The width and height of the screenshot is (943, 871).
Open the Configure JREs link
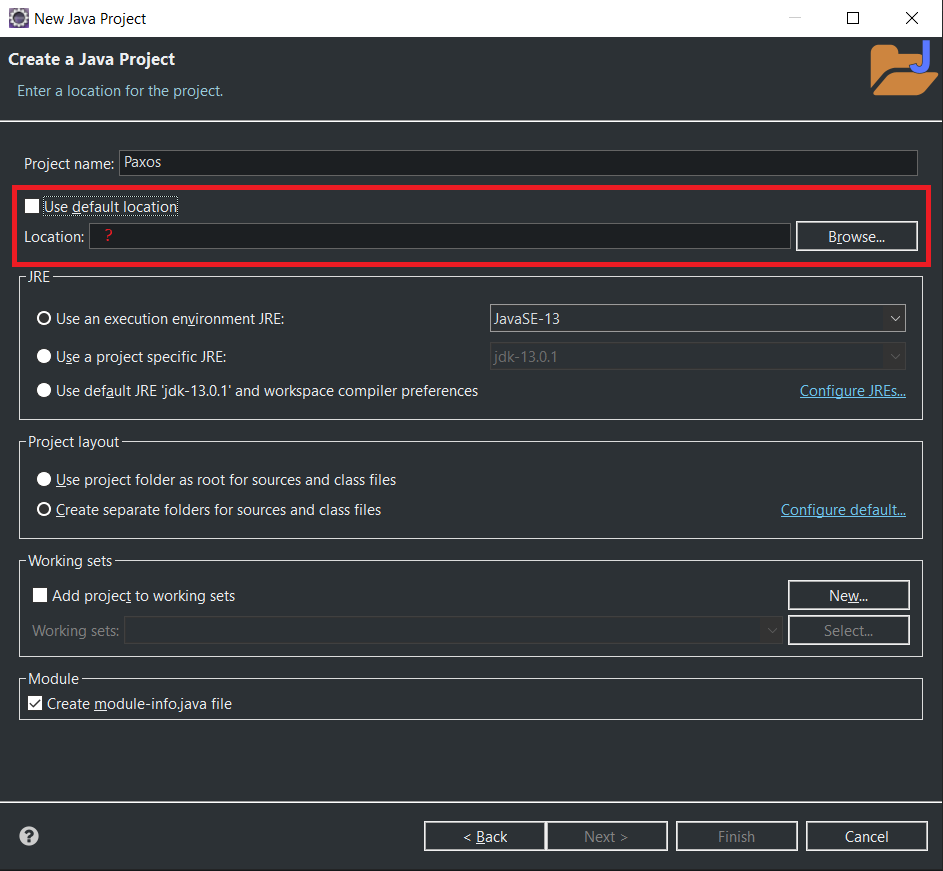(852, 390)
